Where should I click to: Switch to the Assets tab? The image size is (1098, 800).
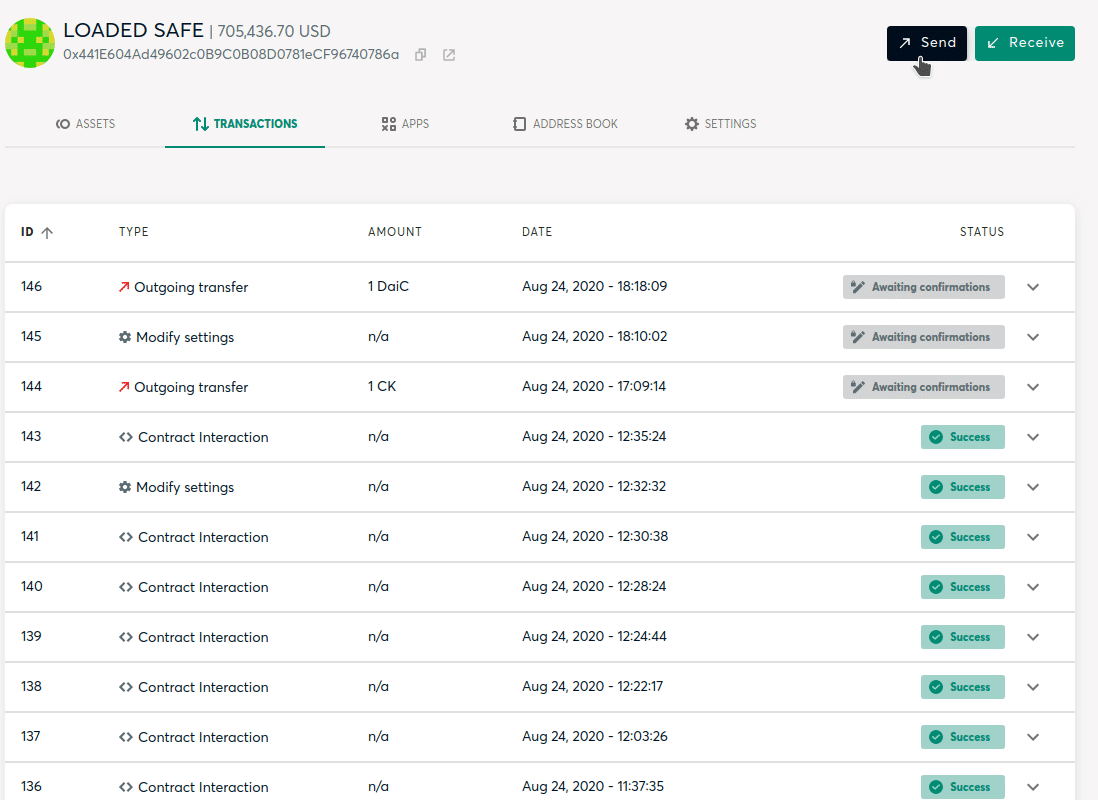point(85,124)
